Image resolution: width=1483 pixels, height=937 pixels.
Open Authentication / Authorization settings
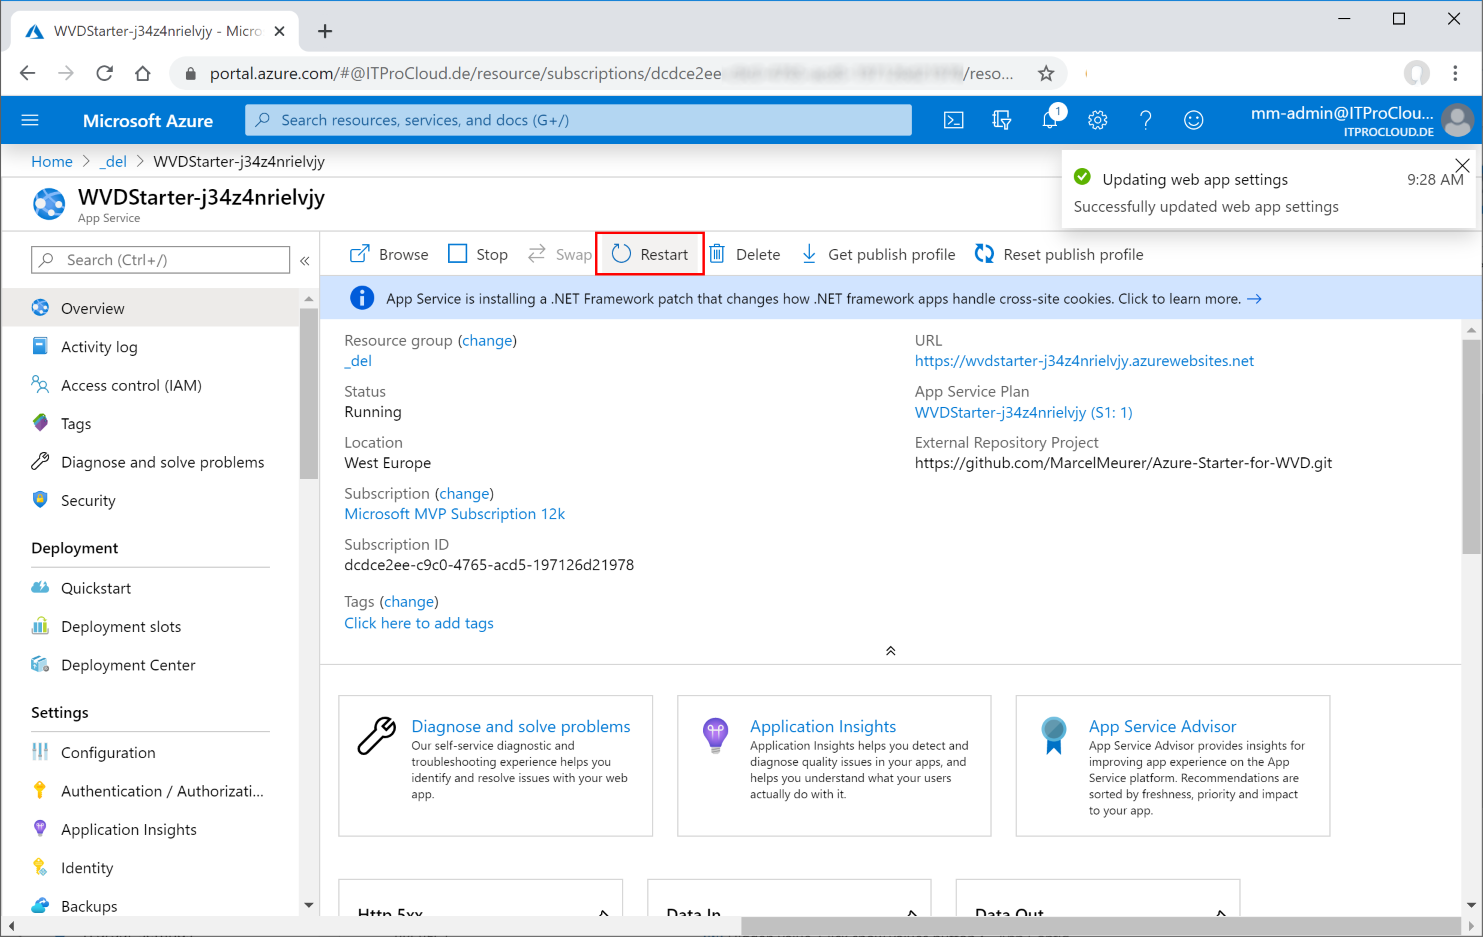pos(150,791)
